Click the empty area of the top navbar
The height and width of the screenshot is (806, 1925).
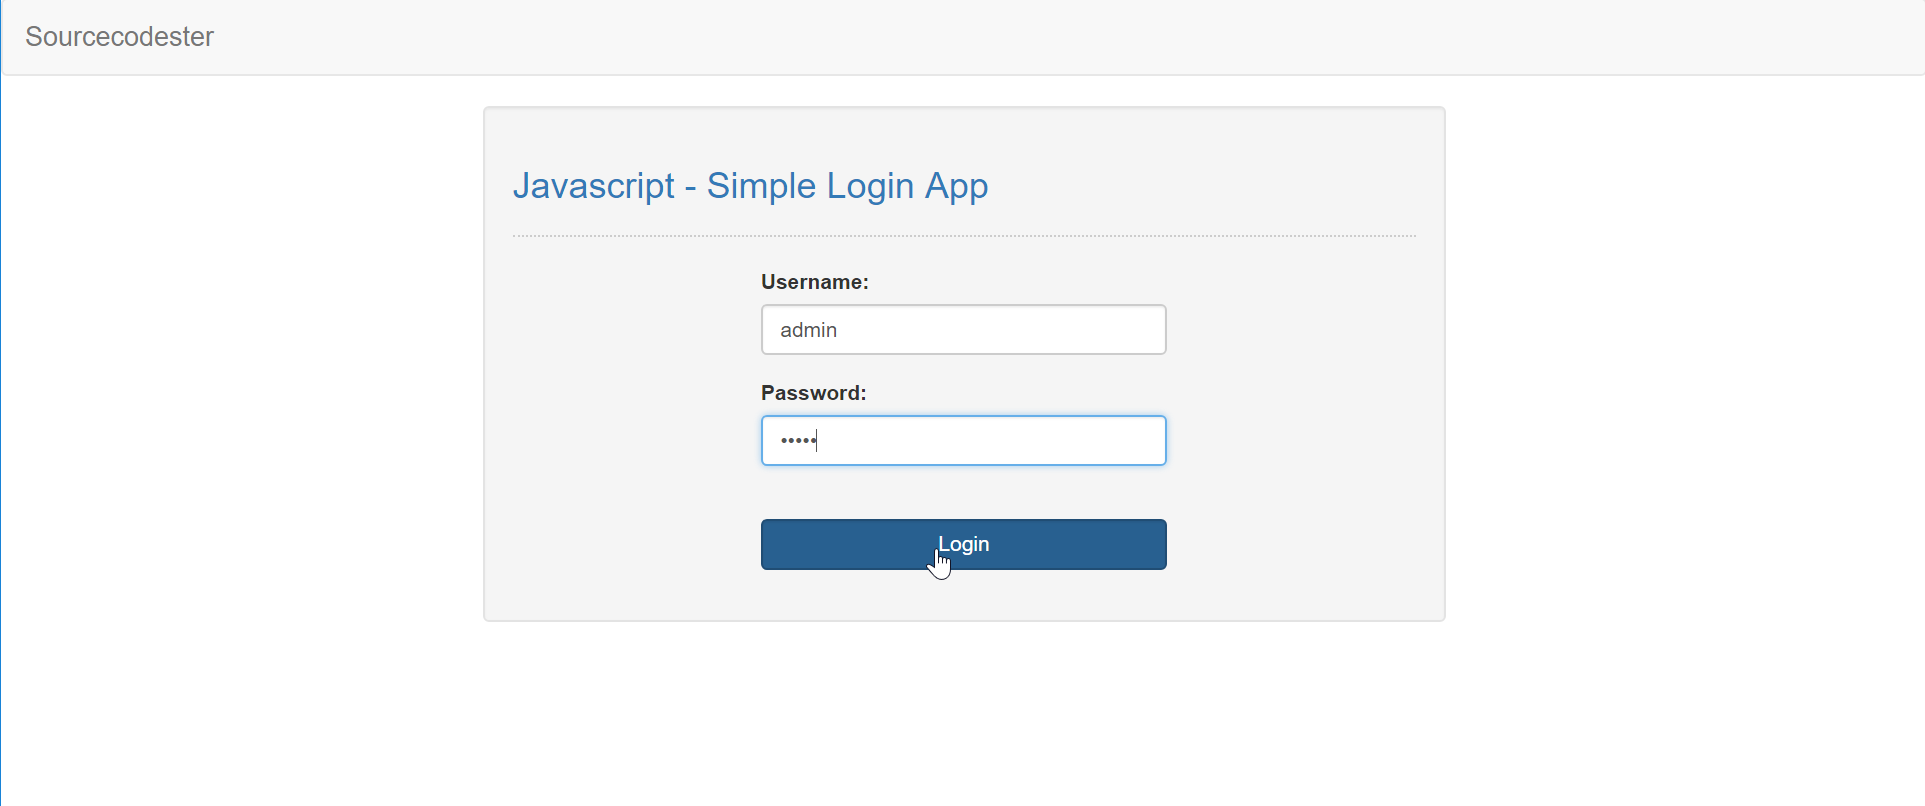1000,37
